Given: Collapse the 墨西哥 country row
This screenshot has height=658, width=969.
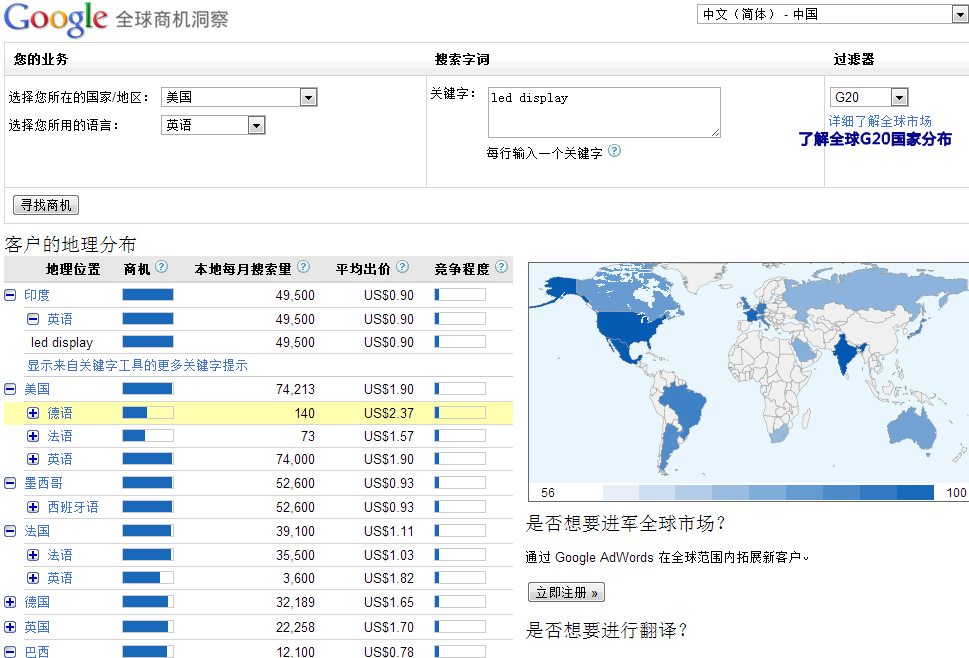Looking at the screenshot, I should 10,483.
